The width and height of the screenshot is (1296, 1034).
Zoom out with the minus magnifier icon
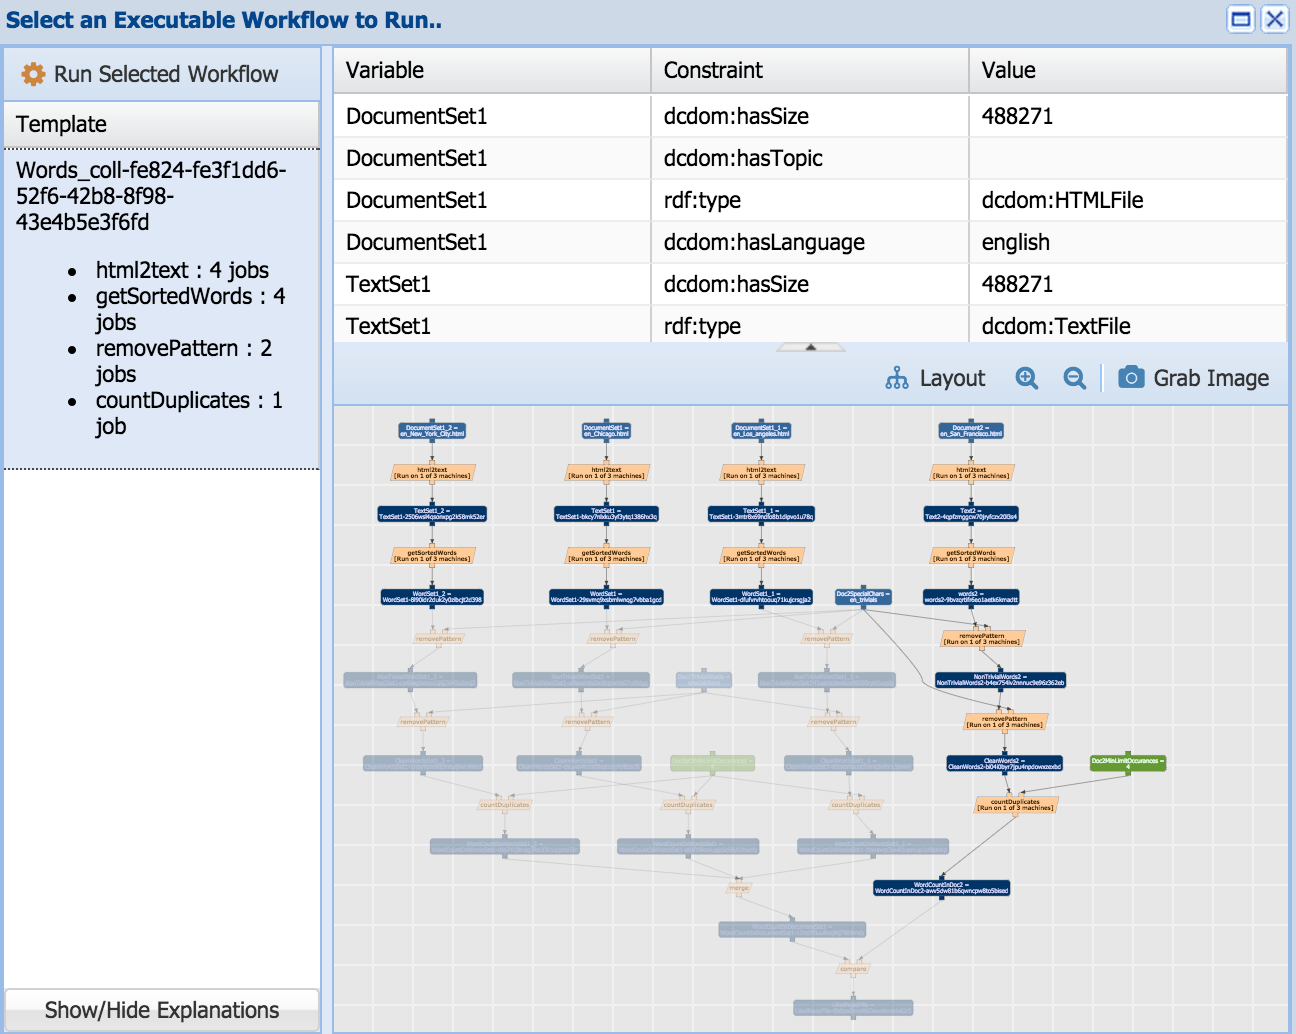point(1074,378)
